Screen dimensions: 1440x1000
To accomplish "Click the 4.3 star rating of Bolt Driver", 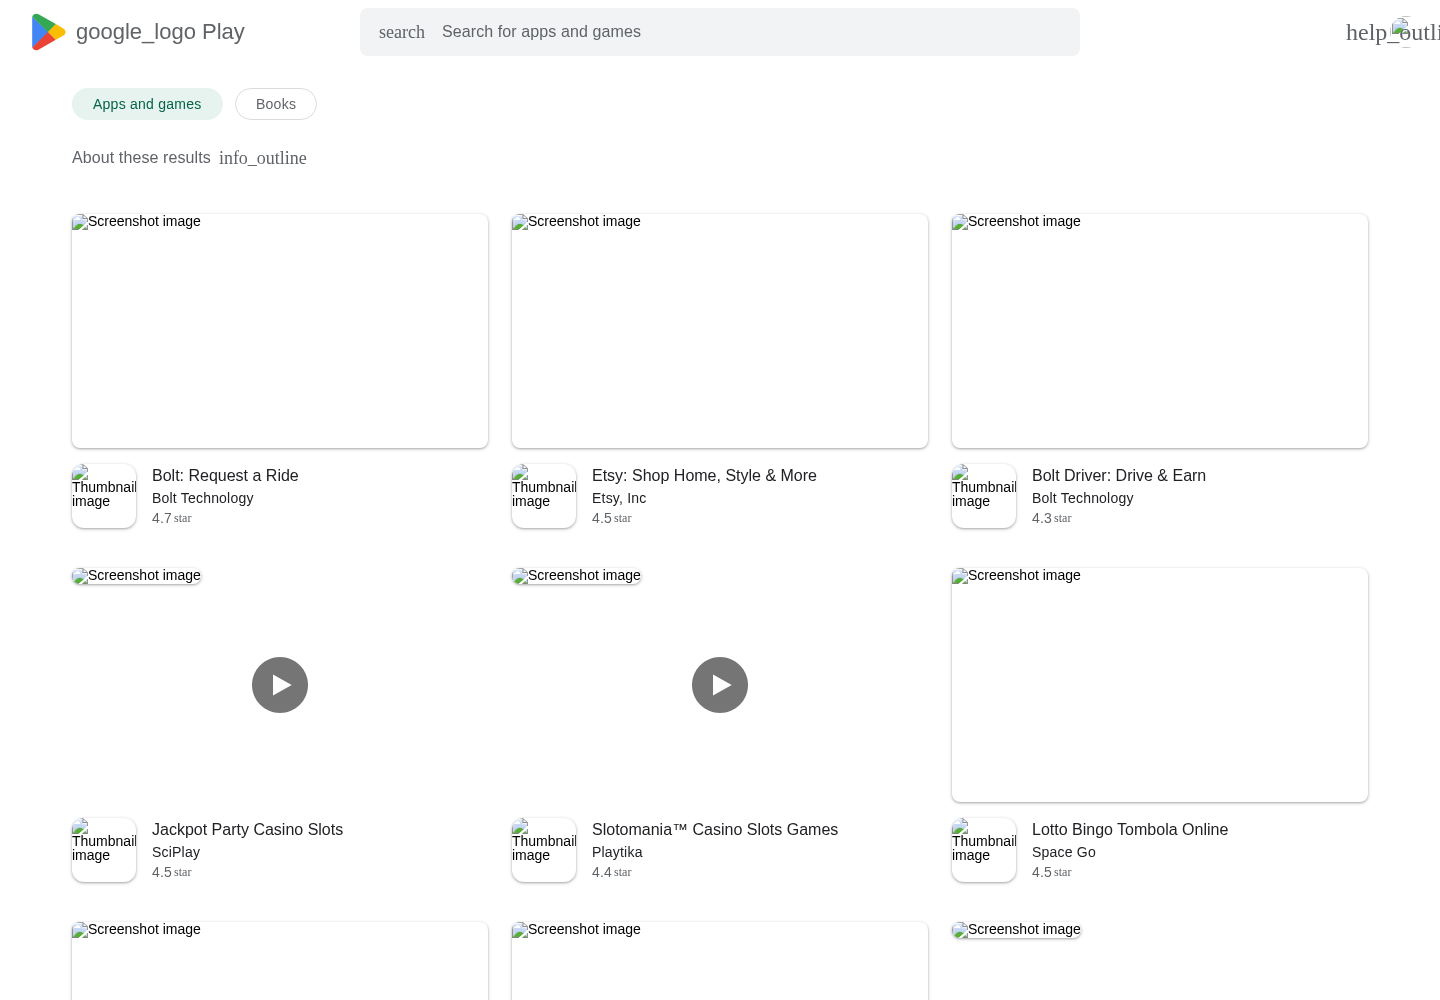I will pos(1052,518).
